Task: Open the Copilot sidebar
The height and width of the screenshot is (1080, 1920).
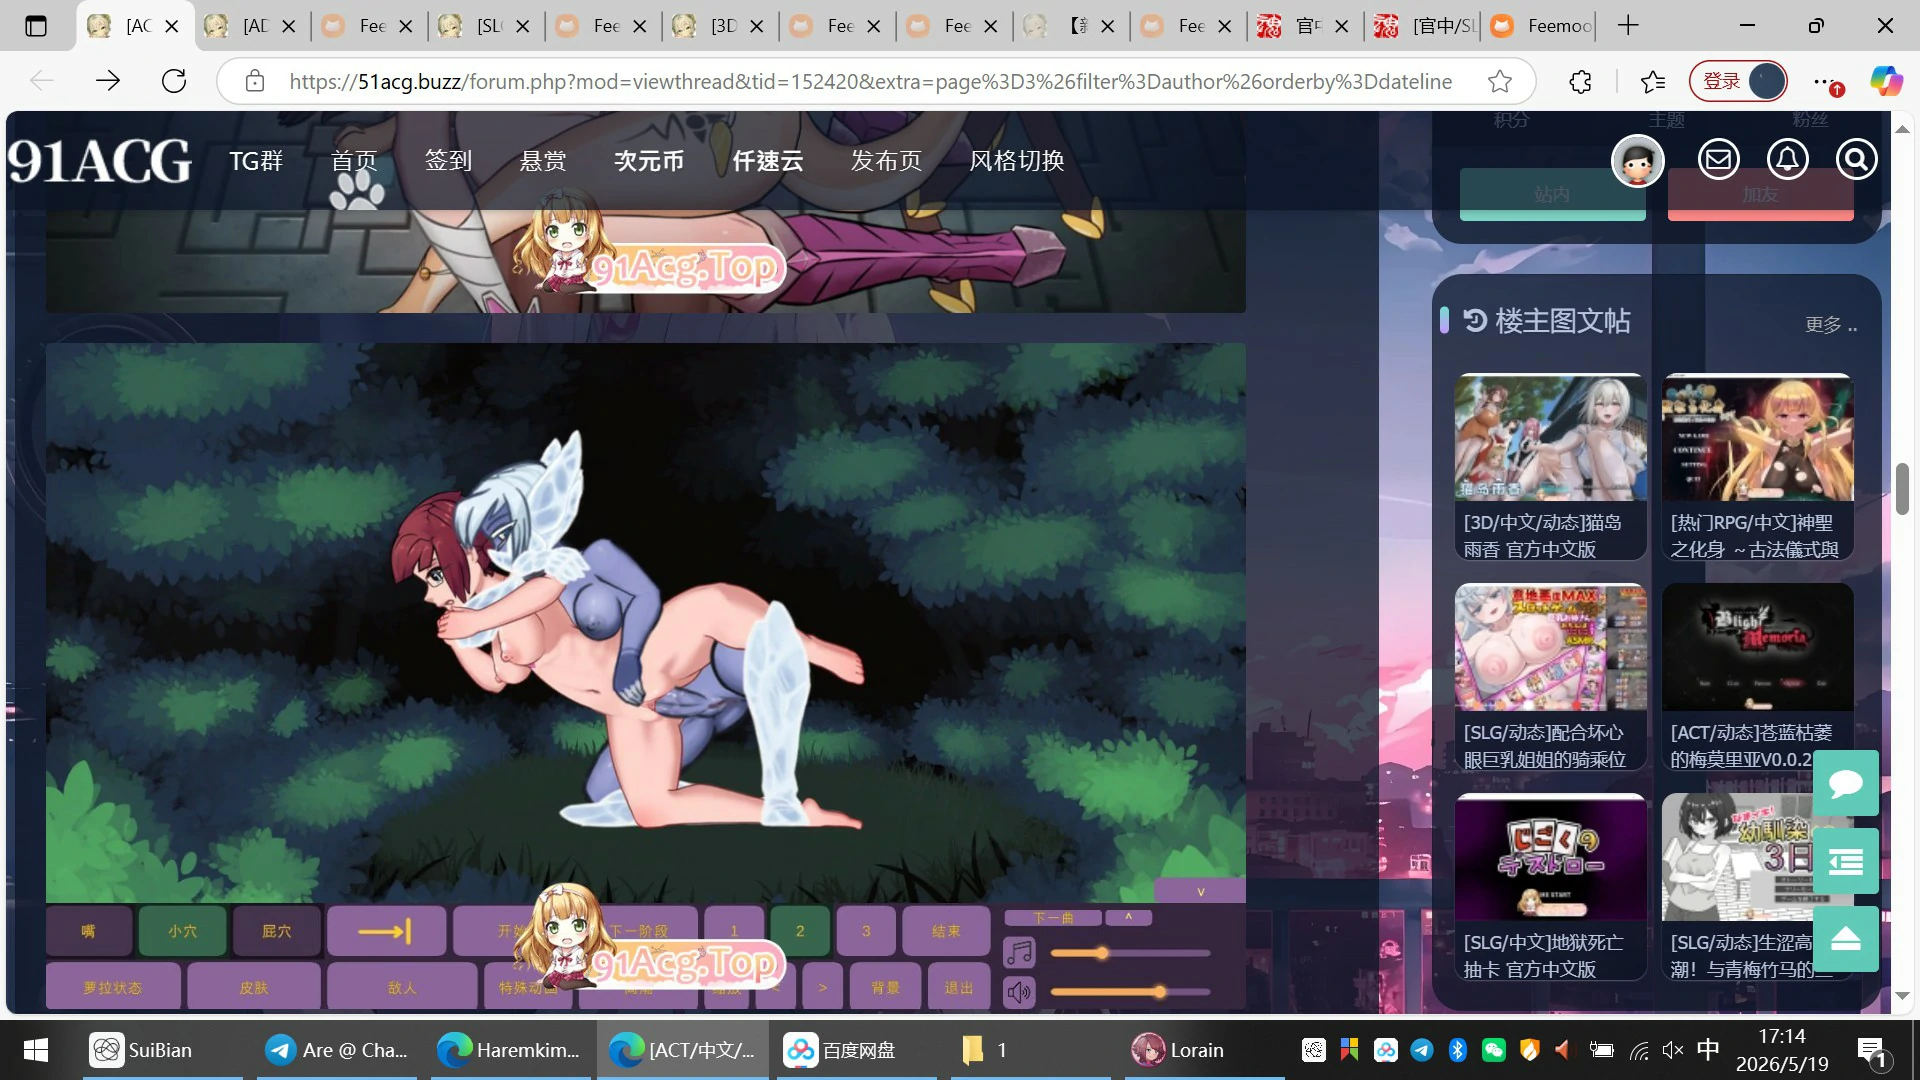Action: coord(1887,81)
